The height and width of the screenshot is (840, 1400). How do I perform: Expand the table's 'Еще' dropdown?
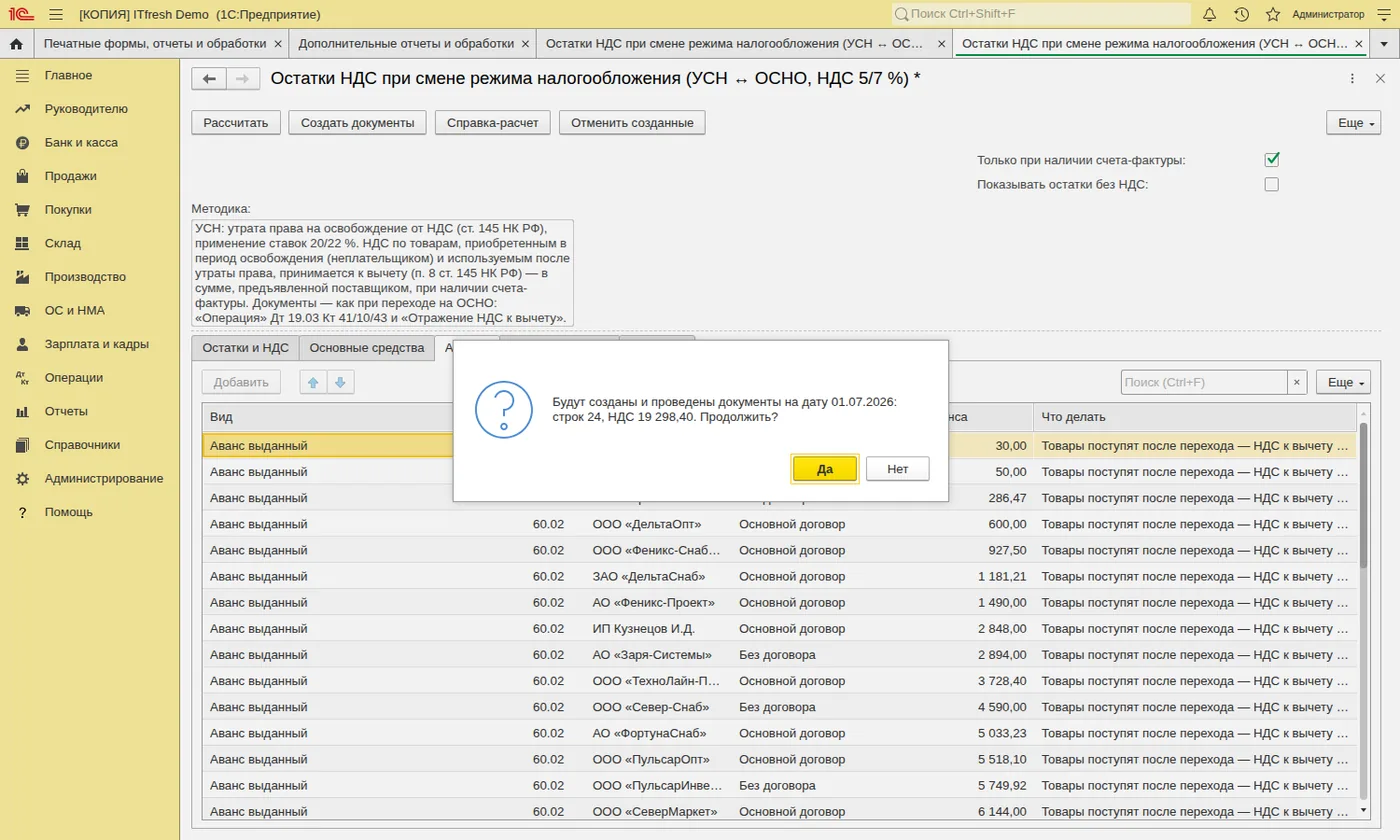tap(1343, 382)
